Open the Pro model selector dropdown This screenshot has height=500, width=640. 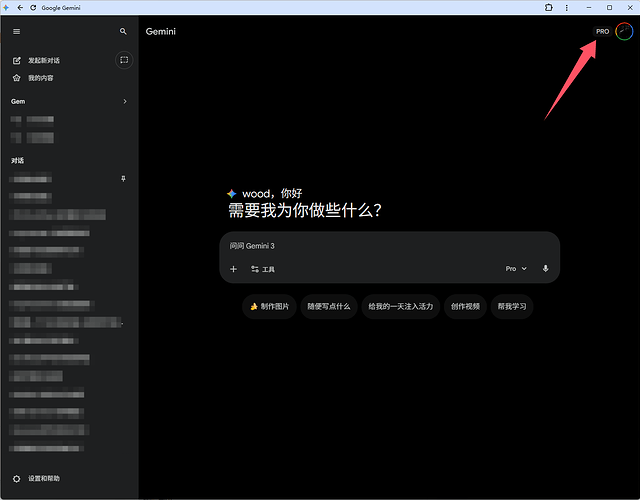[516, 269]
